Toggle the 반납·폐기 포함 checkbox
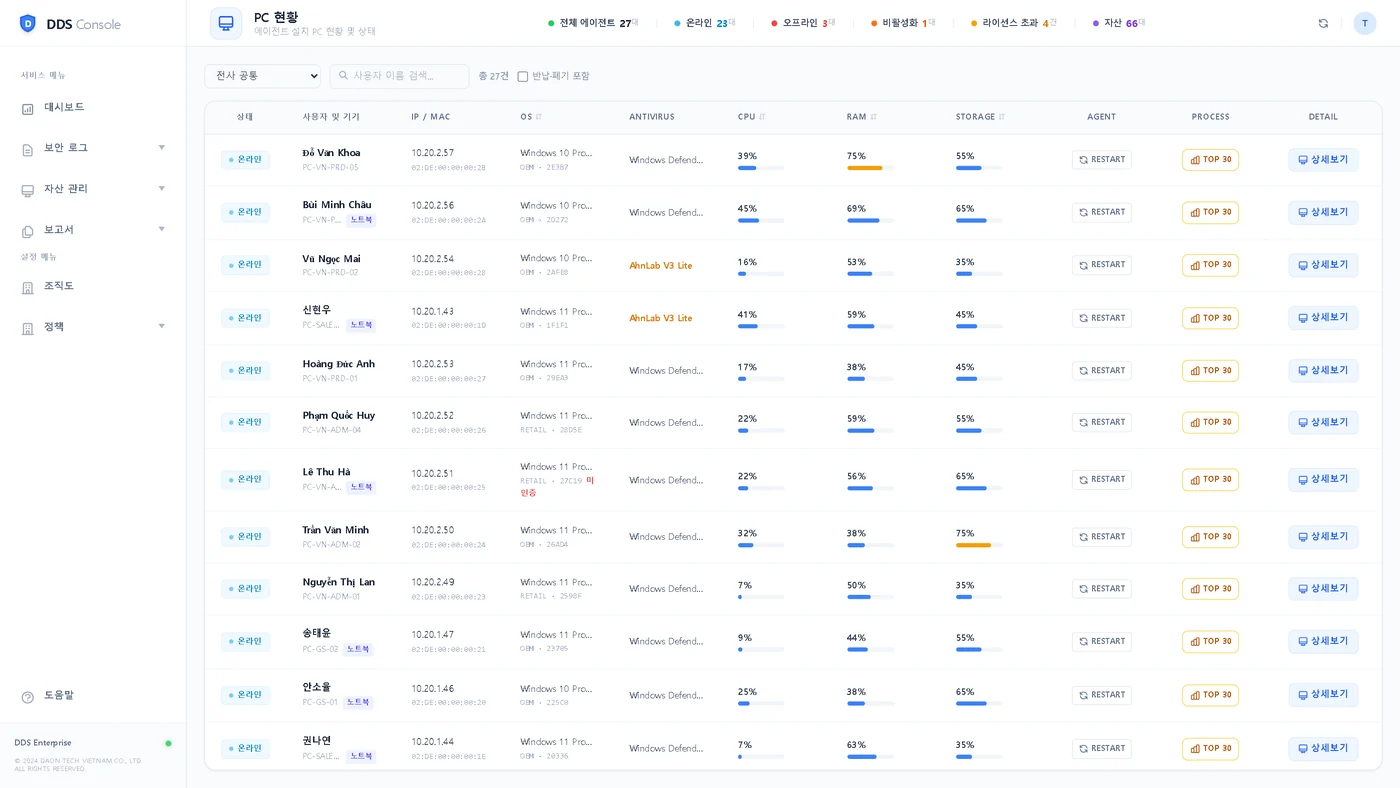Image resolution: width=1400 pixels, height=788 pixels. pyautogui.click(x=522, y=77)
